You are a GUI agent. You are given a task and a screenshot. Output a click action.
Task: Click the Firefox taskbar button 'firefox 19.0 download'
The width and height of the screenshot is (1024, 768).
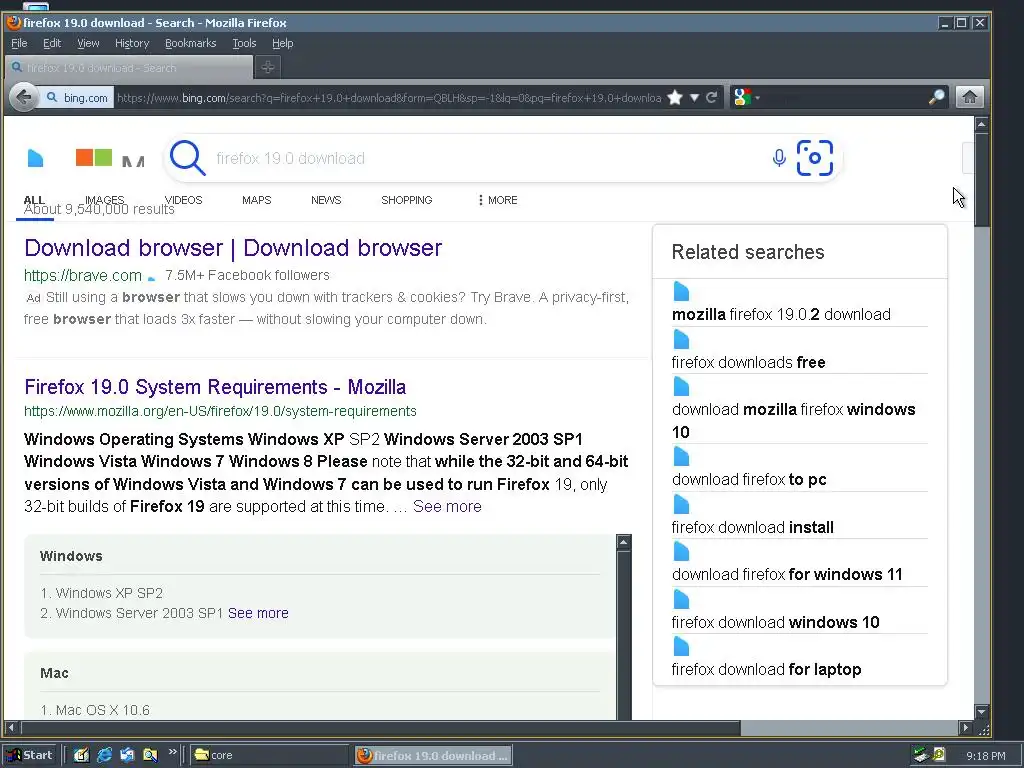tap(433, 756)
